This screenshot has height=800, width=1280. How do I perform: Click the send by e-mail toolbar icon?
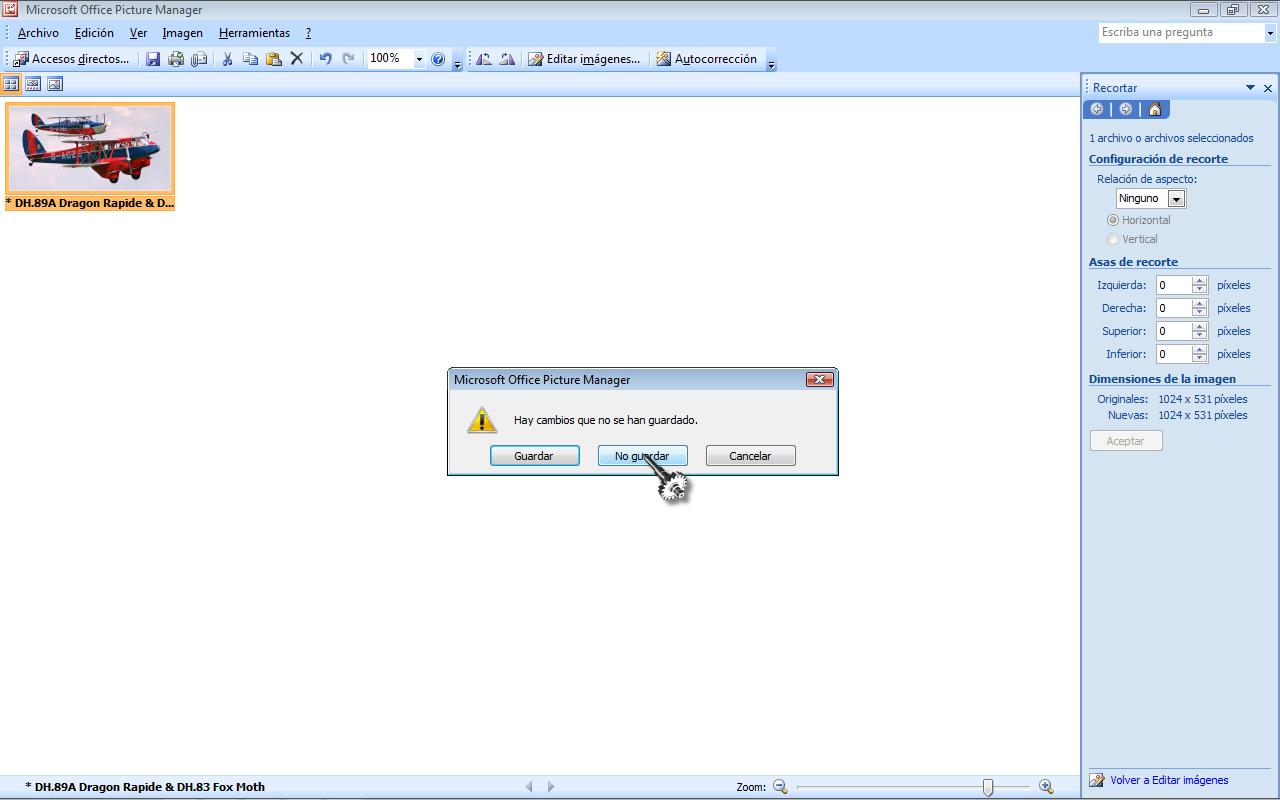[x=199, y=59]
